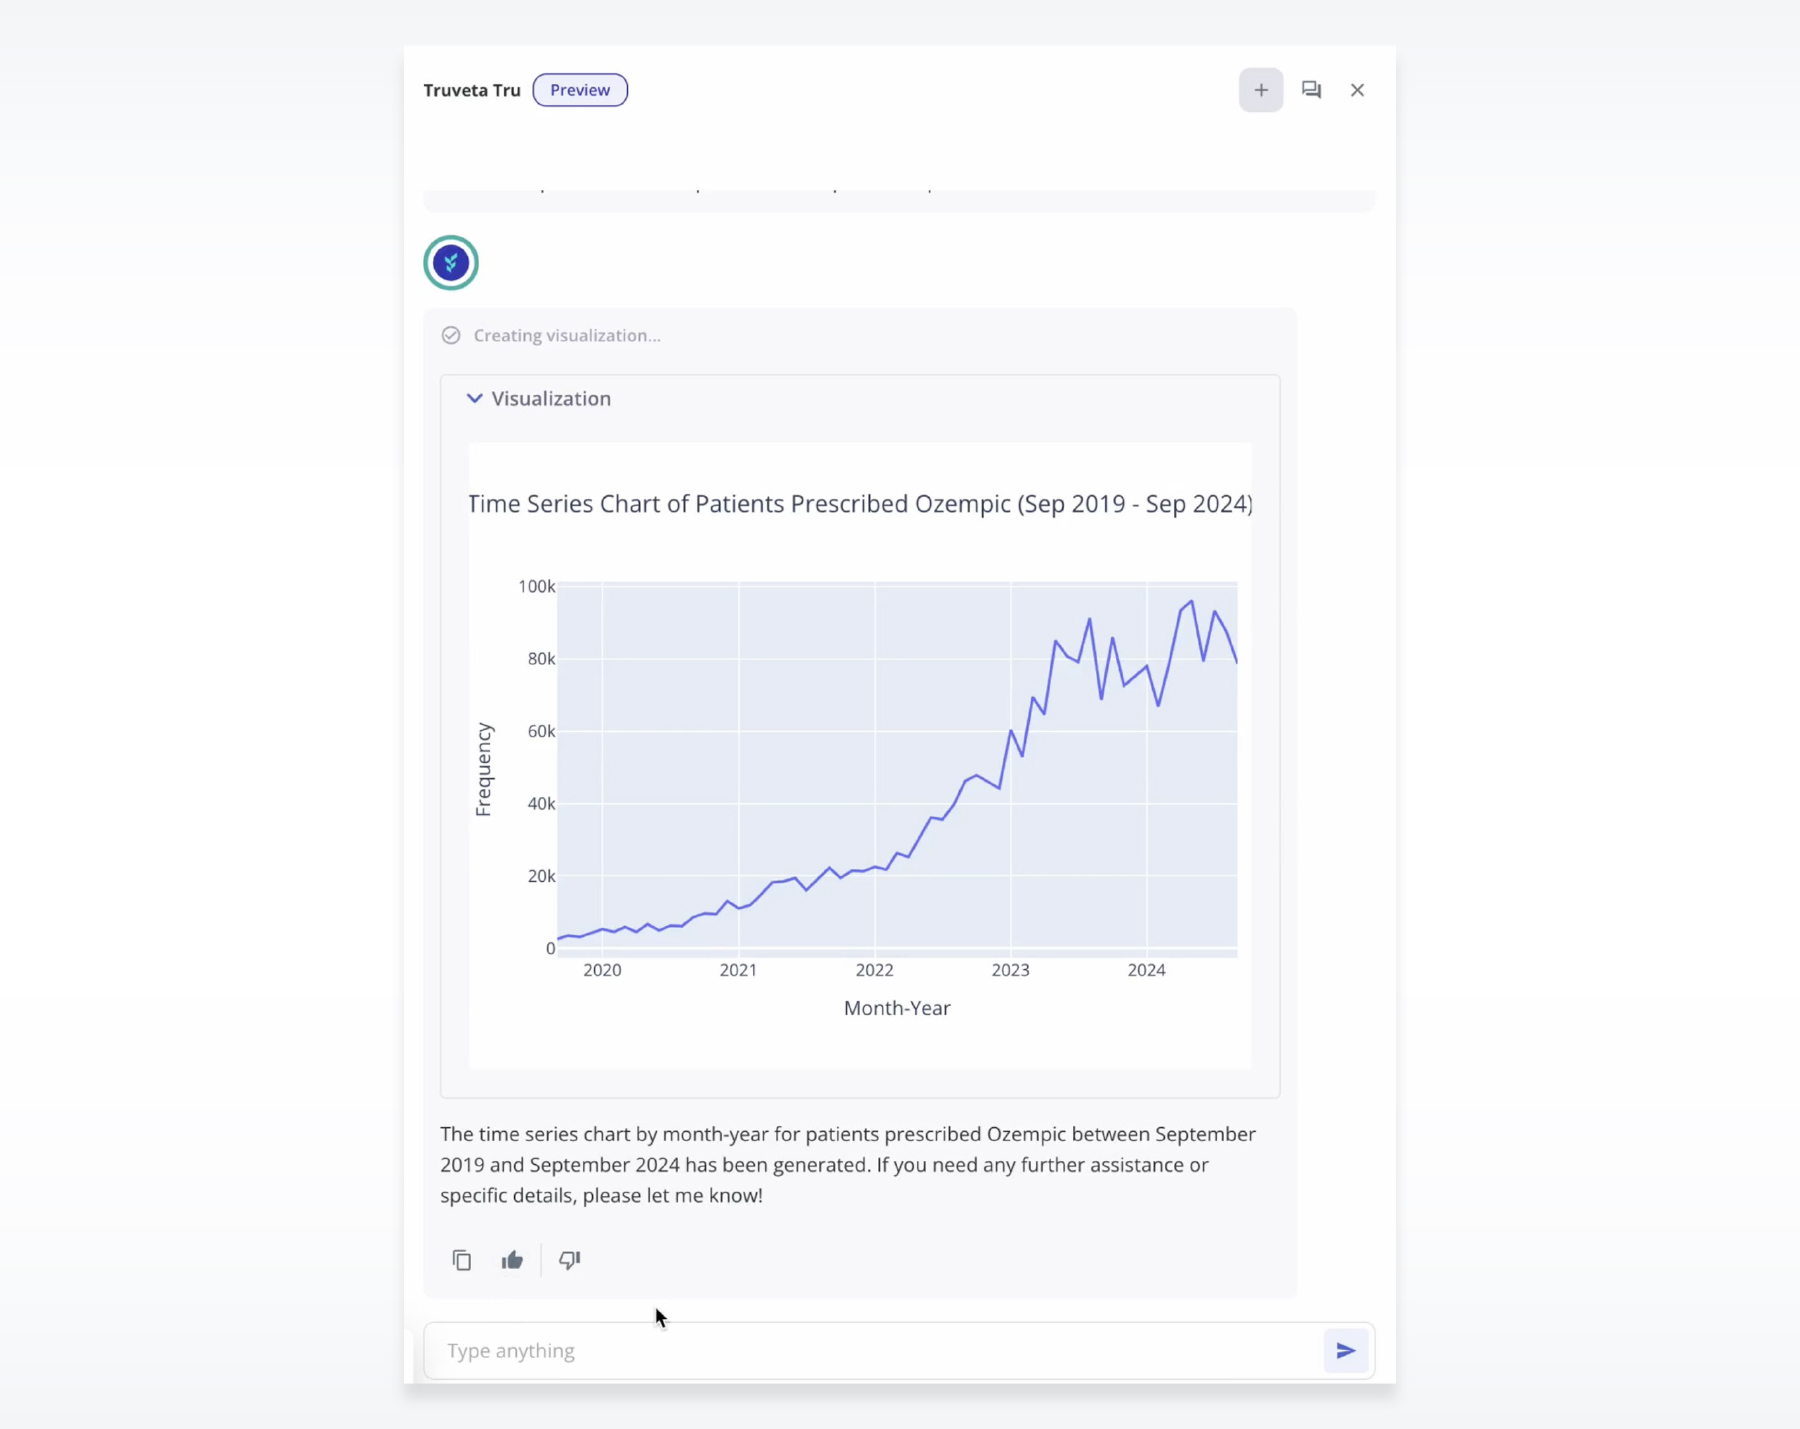Send the message with arrow icon
The image size is (1800, 1429).
click(x=1345, y=1351)
